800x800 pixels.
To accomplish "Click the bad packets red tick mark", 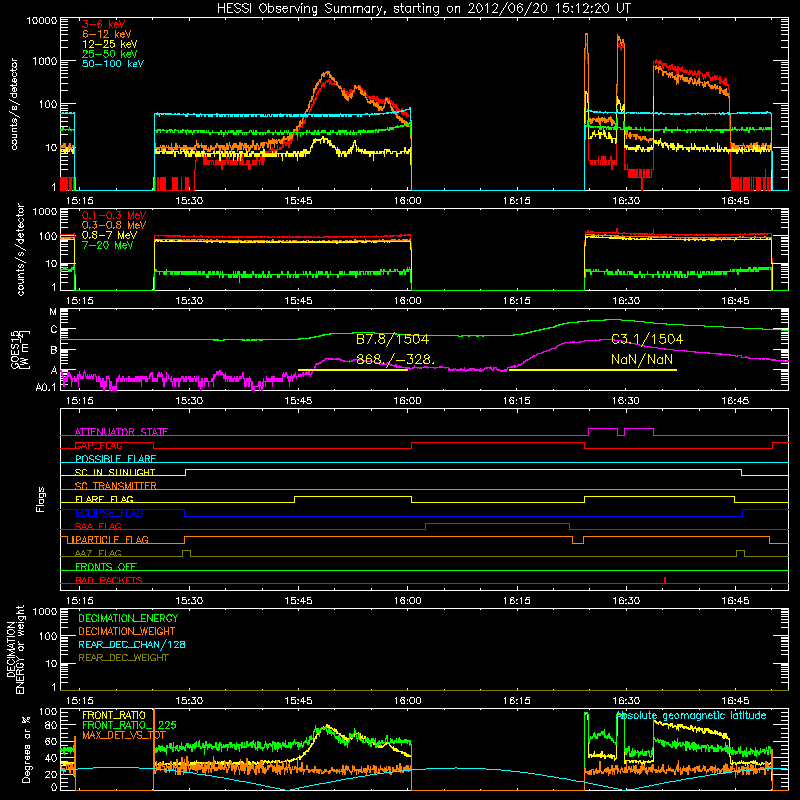I will click(665, 580).
